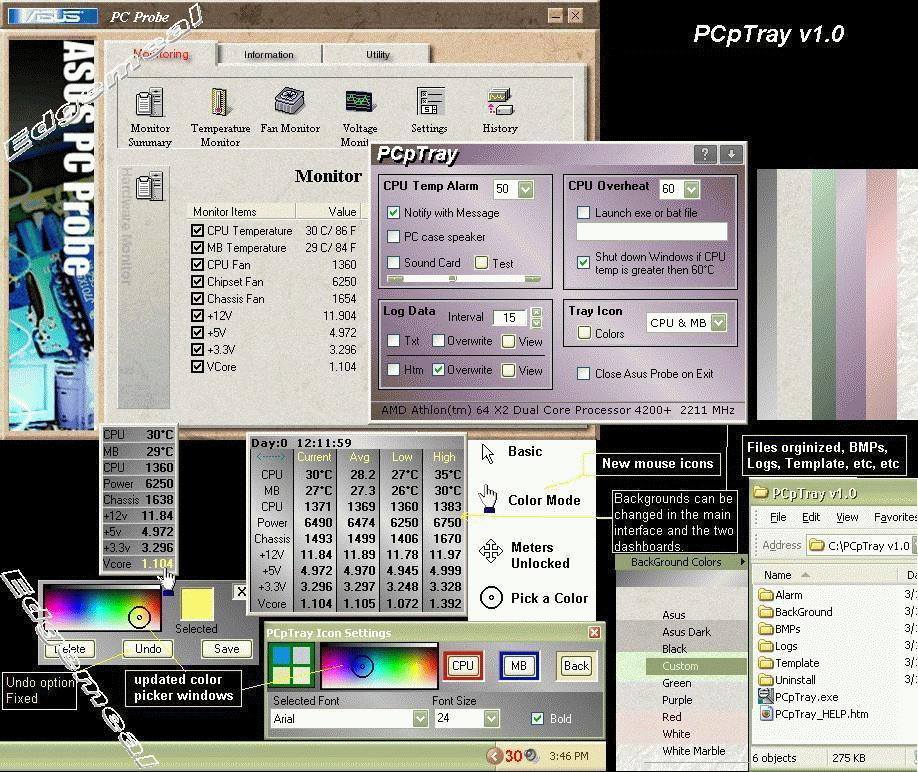The width and height of the screenshot is (918, 772).
Task: Switch to Utility tab
Action: [378, 54]
